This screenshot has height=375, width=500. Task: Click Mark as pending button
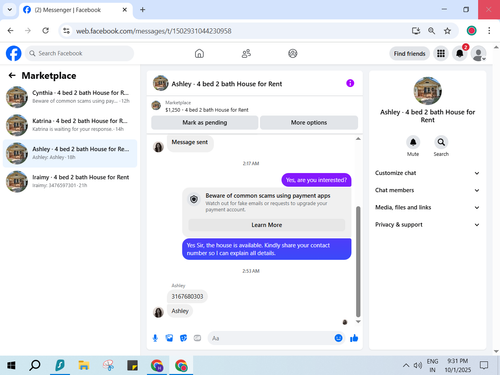tap(205, 122)
